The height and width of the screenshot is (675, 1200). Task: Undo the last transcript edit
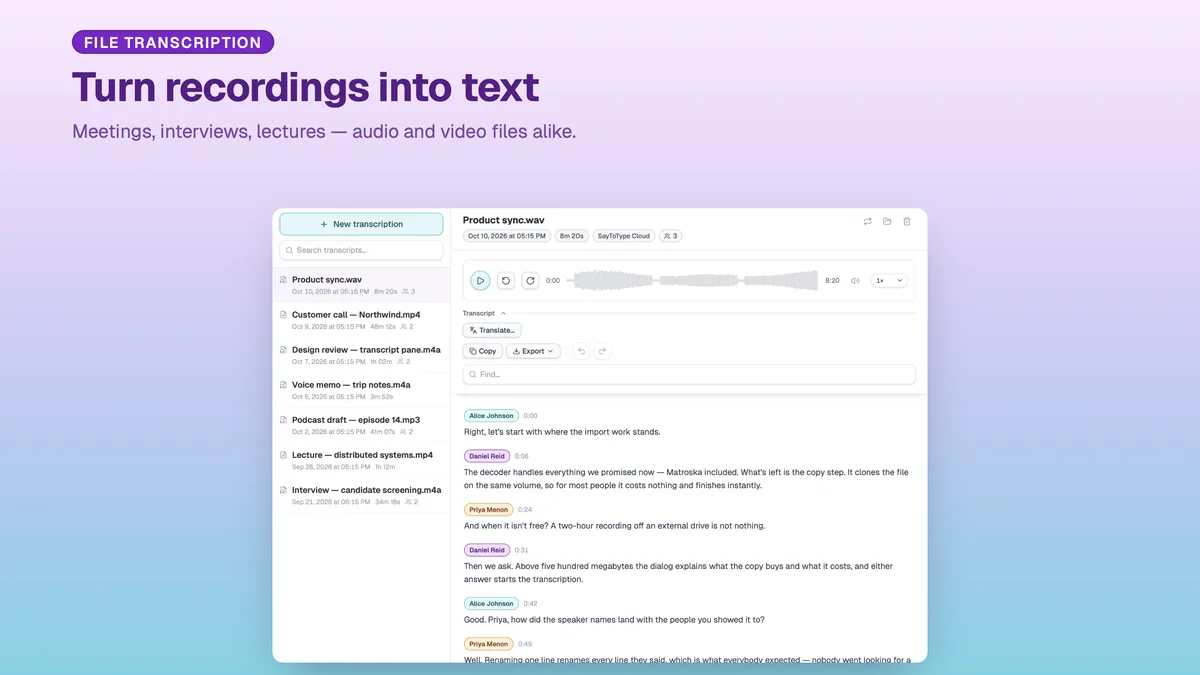[x=581, y=351]
